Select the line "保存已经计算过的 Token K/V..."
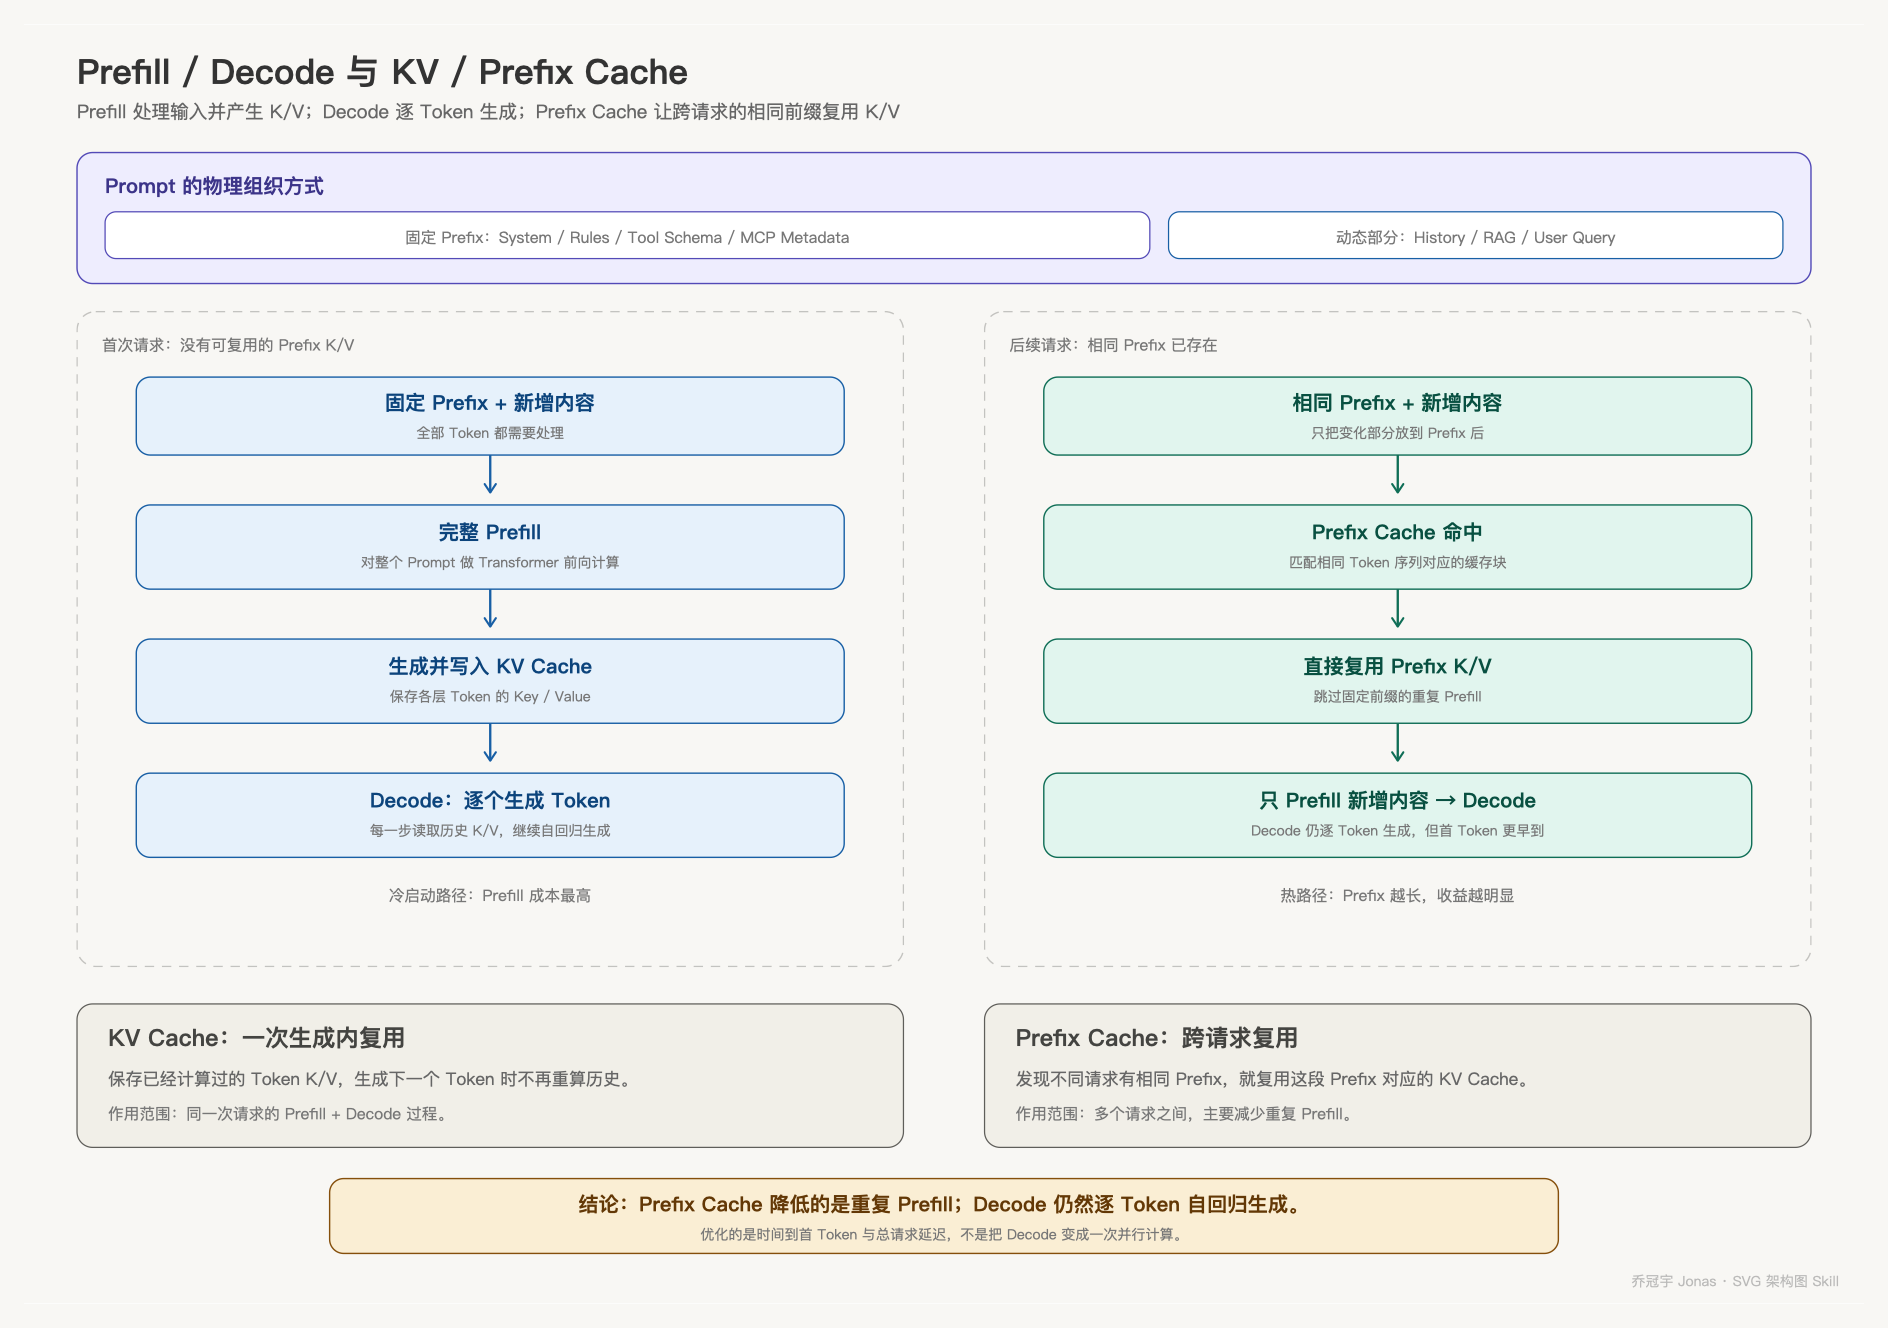The height and width of the screenshot is (1328, 1888). pyautogui.click(x=369, y=1079)
